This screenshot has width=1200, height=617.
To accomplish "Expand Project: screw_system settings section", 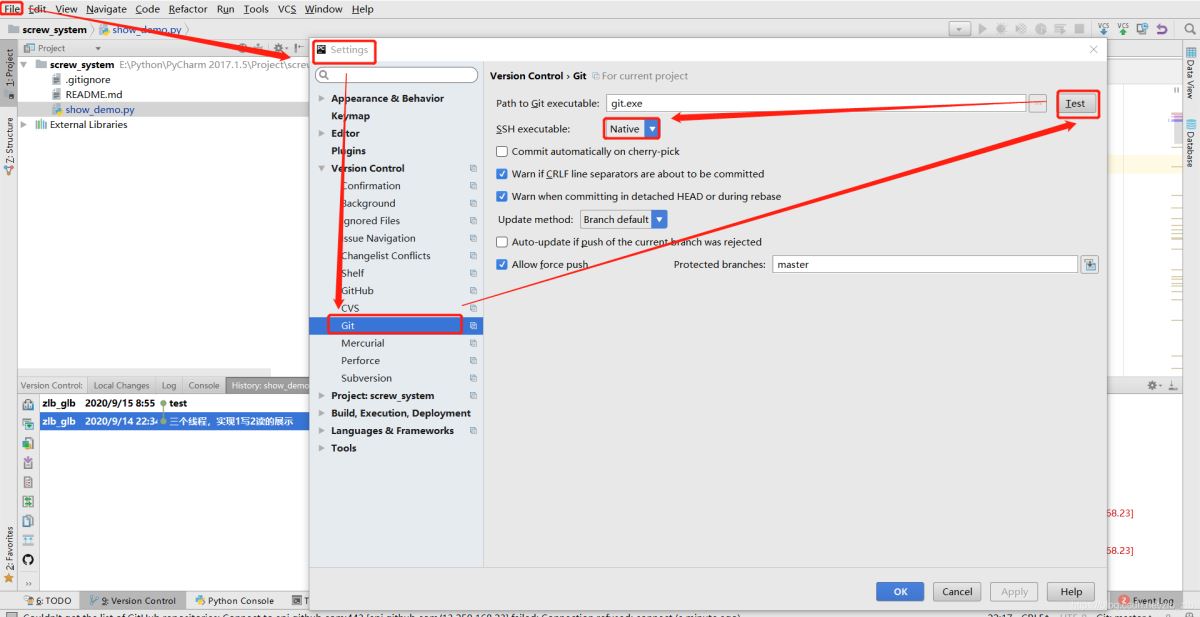I will tap(322, 396).
